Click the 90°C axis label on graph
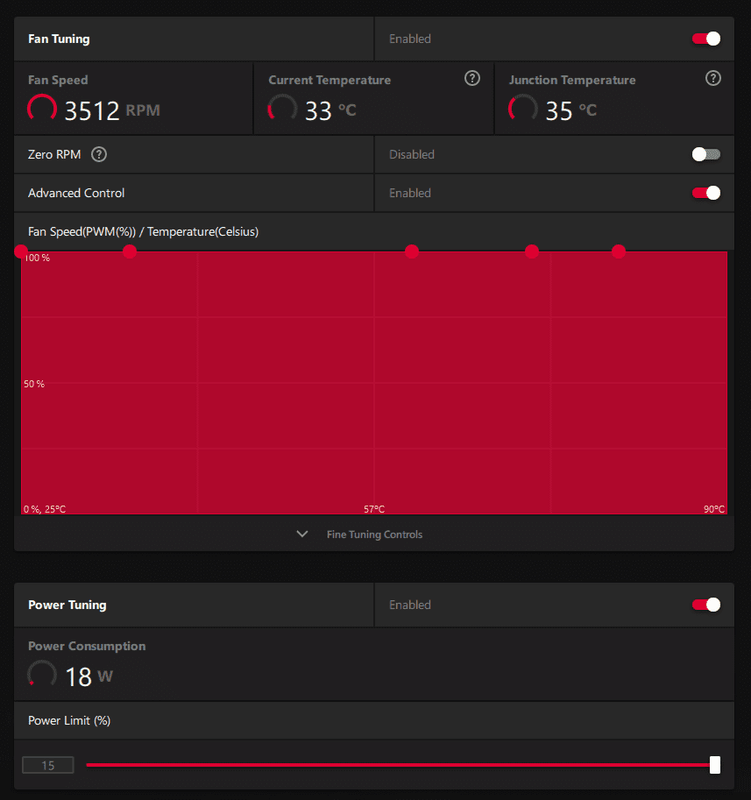Image resolution: width=751 pixels, height=800 pixels. 714,509
